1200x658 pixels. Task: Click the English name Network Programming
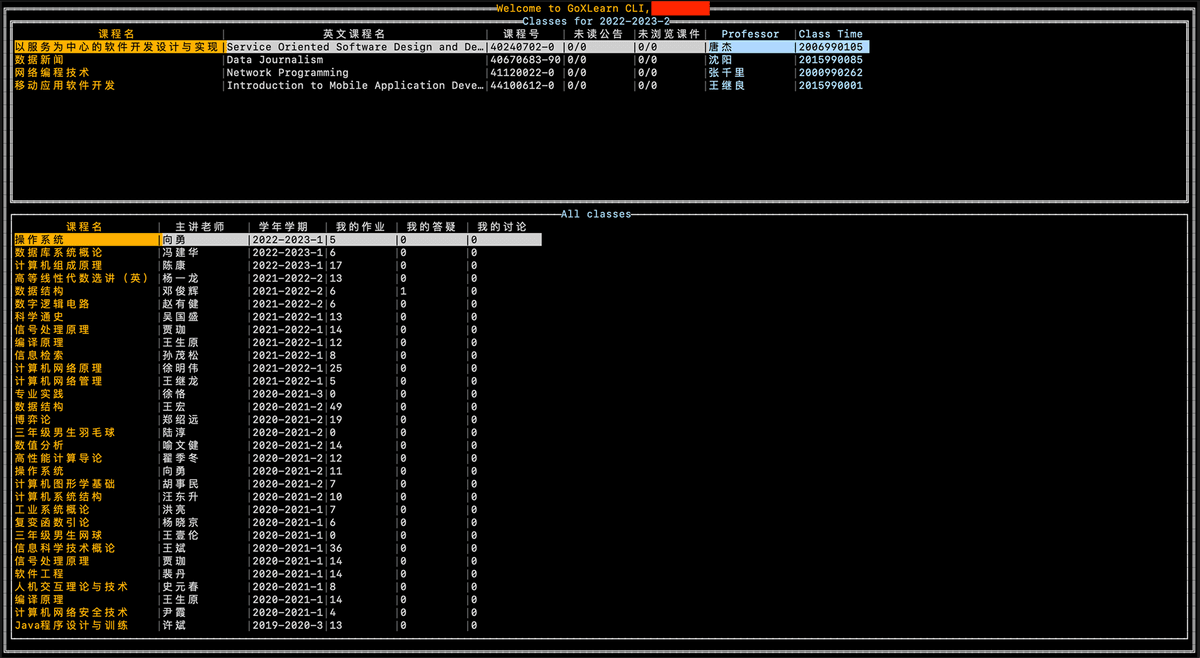[288, 73]
